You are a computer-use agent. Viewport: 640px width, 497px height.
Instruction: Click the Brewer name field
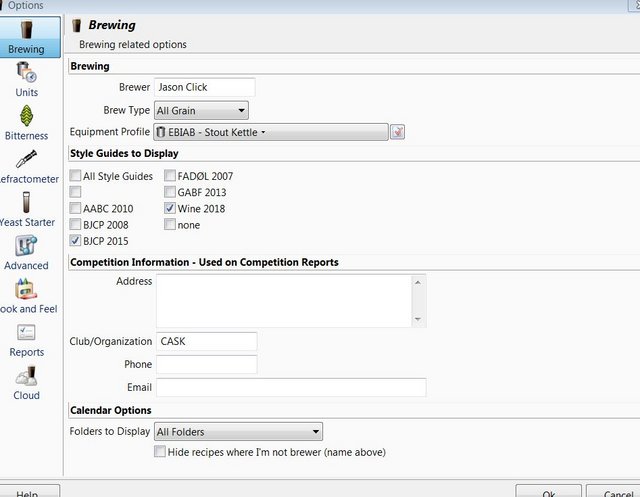tap(205, 87)
